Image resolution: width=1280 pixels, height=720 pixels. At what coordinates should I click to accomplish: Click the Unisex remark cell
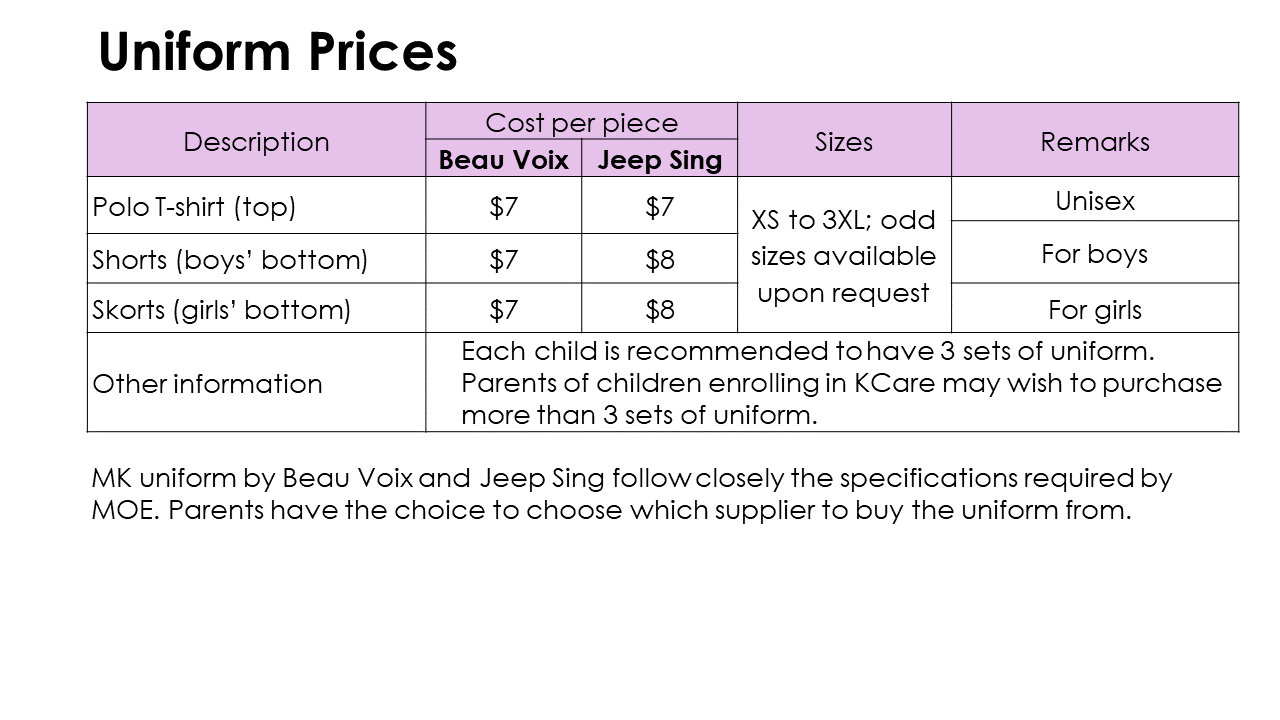click(x=1095, y=200)
